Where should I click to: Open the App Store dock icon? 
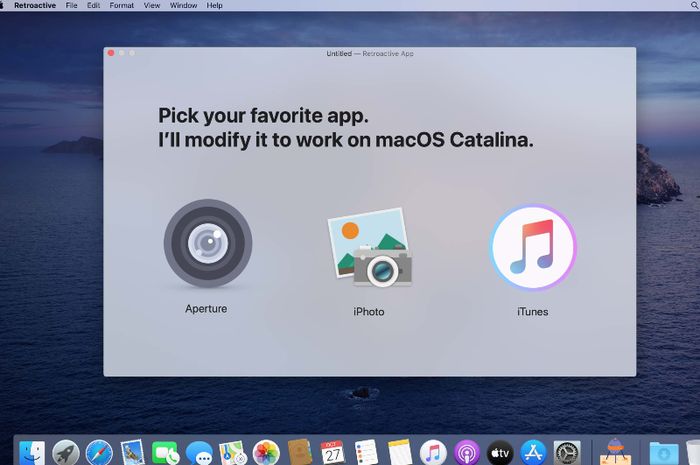tap(533, 453)
